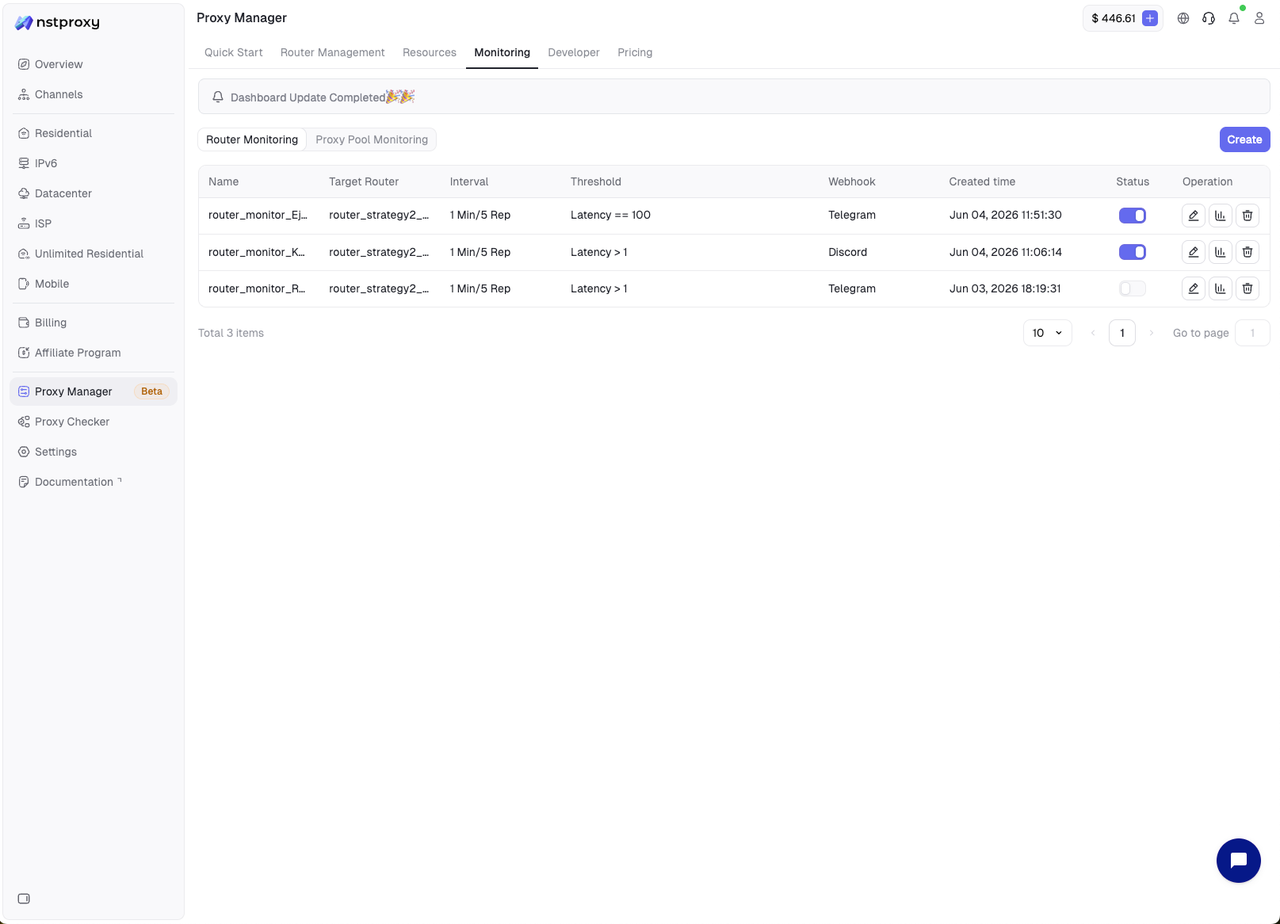Open the notifications bell
This screenshot has height=924, width=1280.
click(1234, 18)
